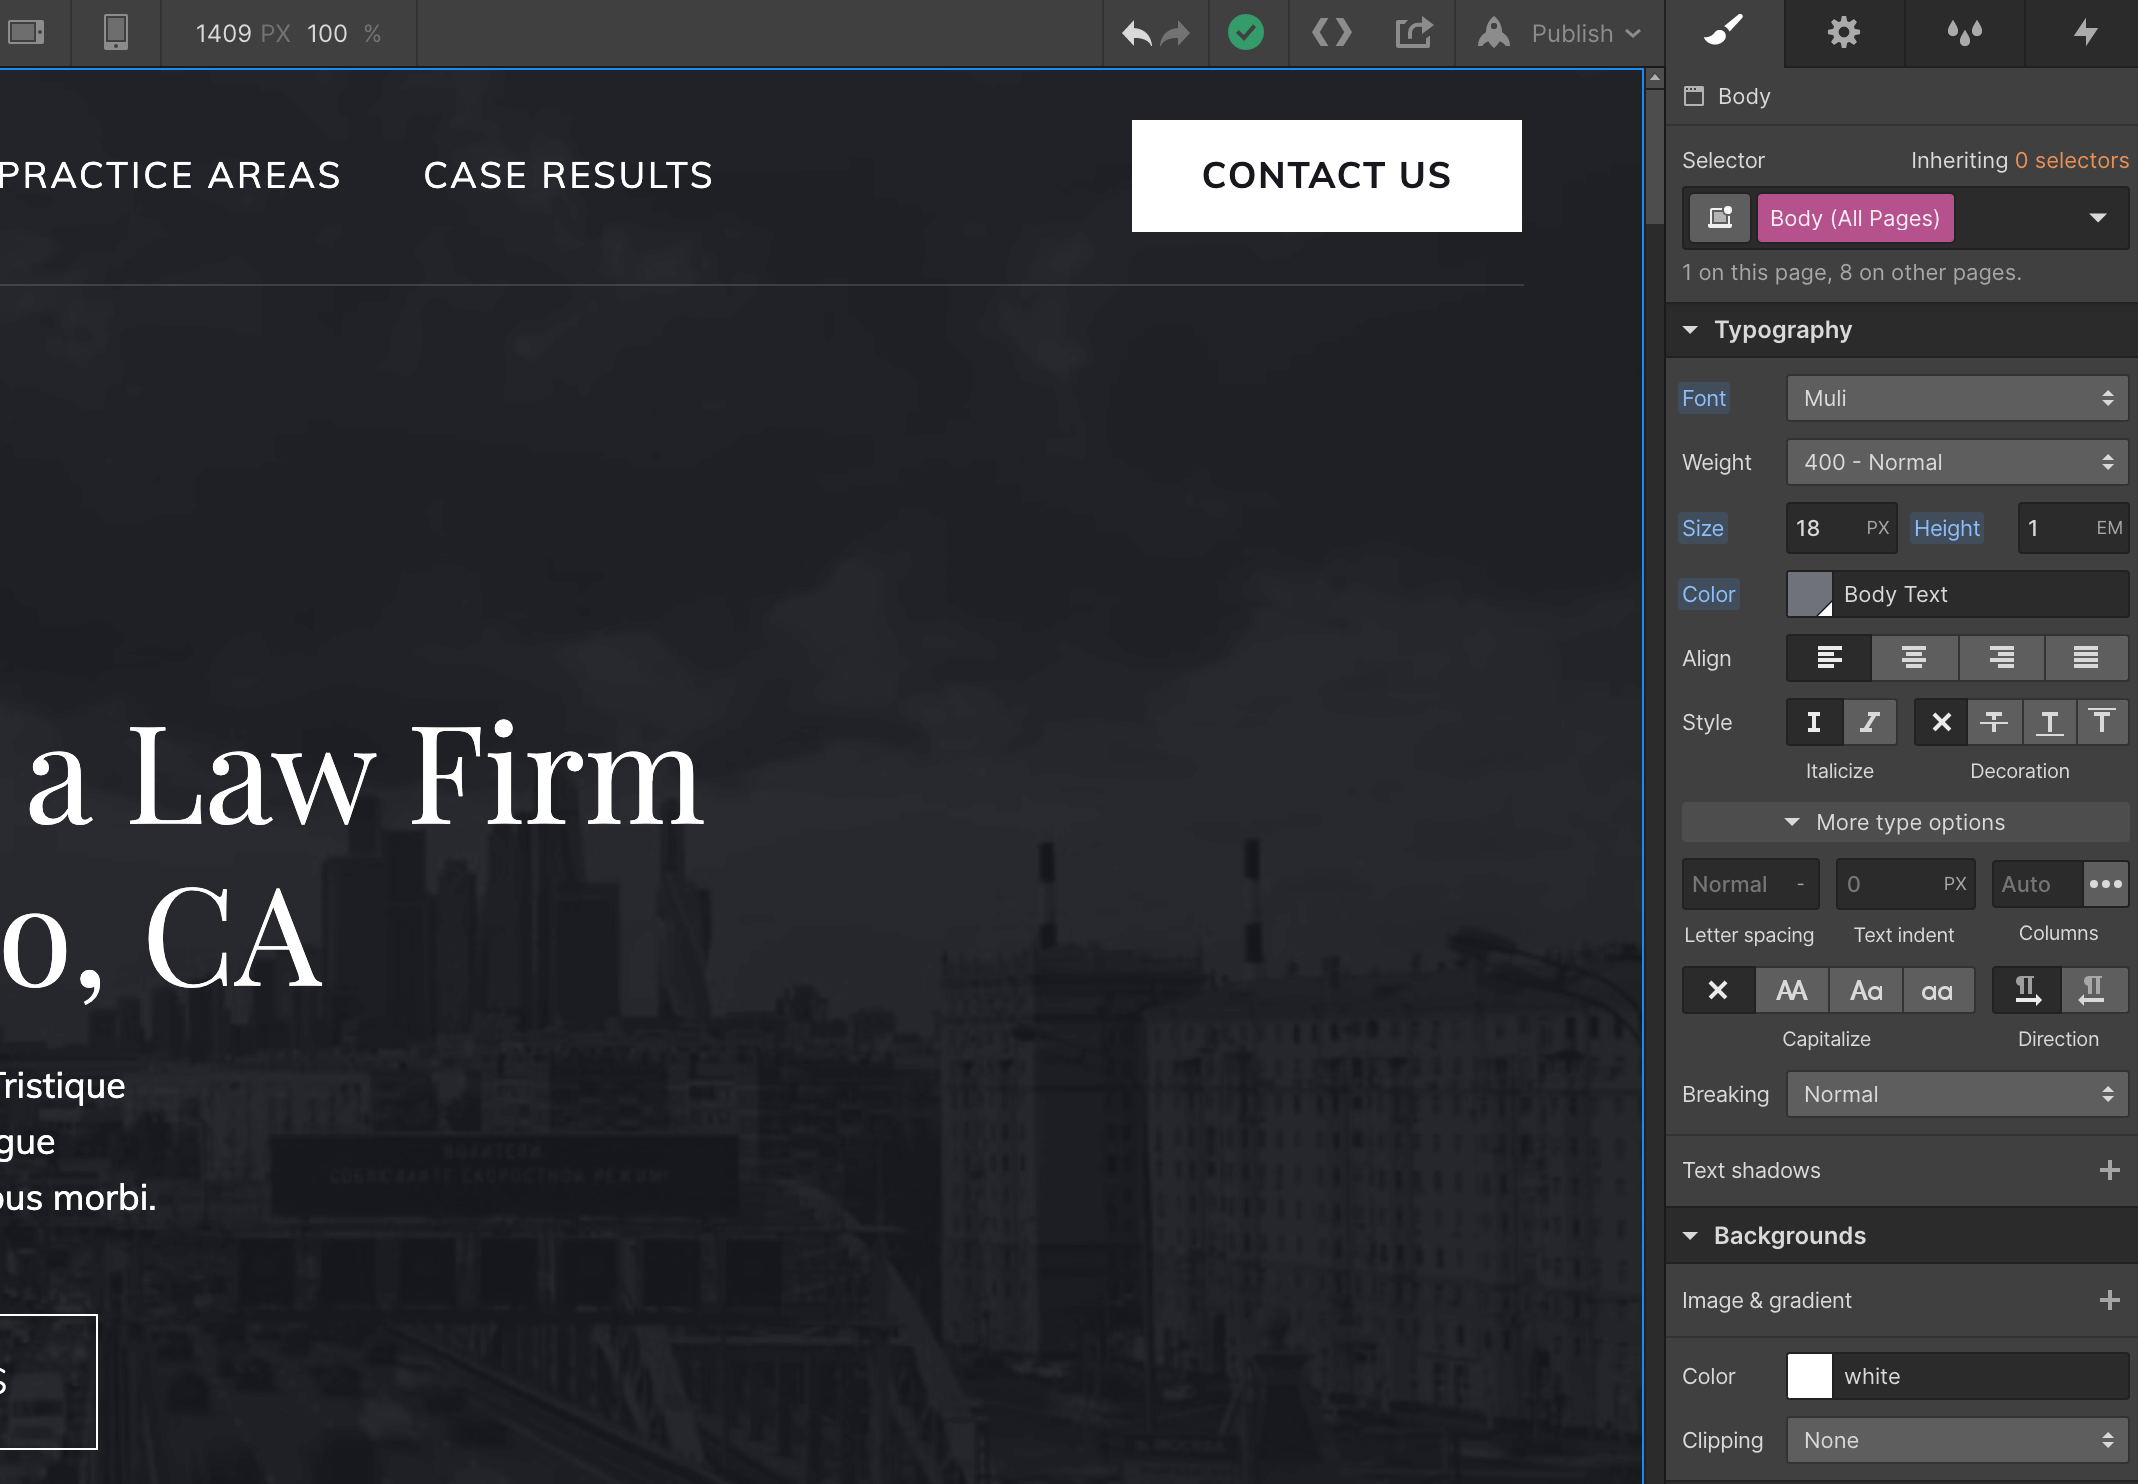The width and height of the screenshot is (2138, 1484).
Task: Open the Interactions lightning panel
Action: click(x=2084, y=33)
